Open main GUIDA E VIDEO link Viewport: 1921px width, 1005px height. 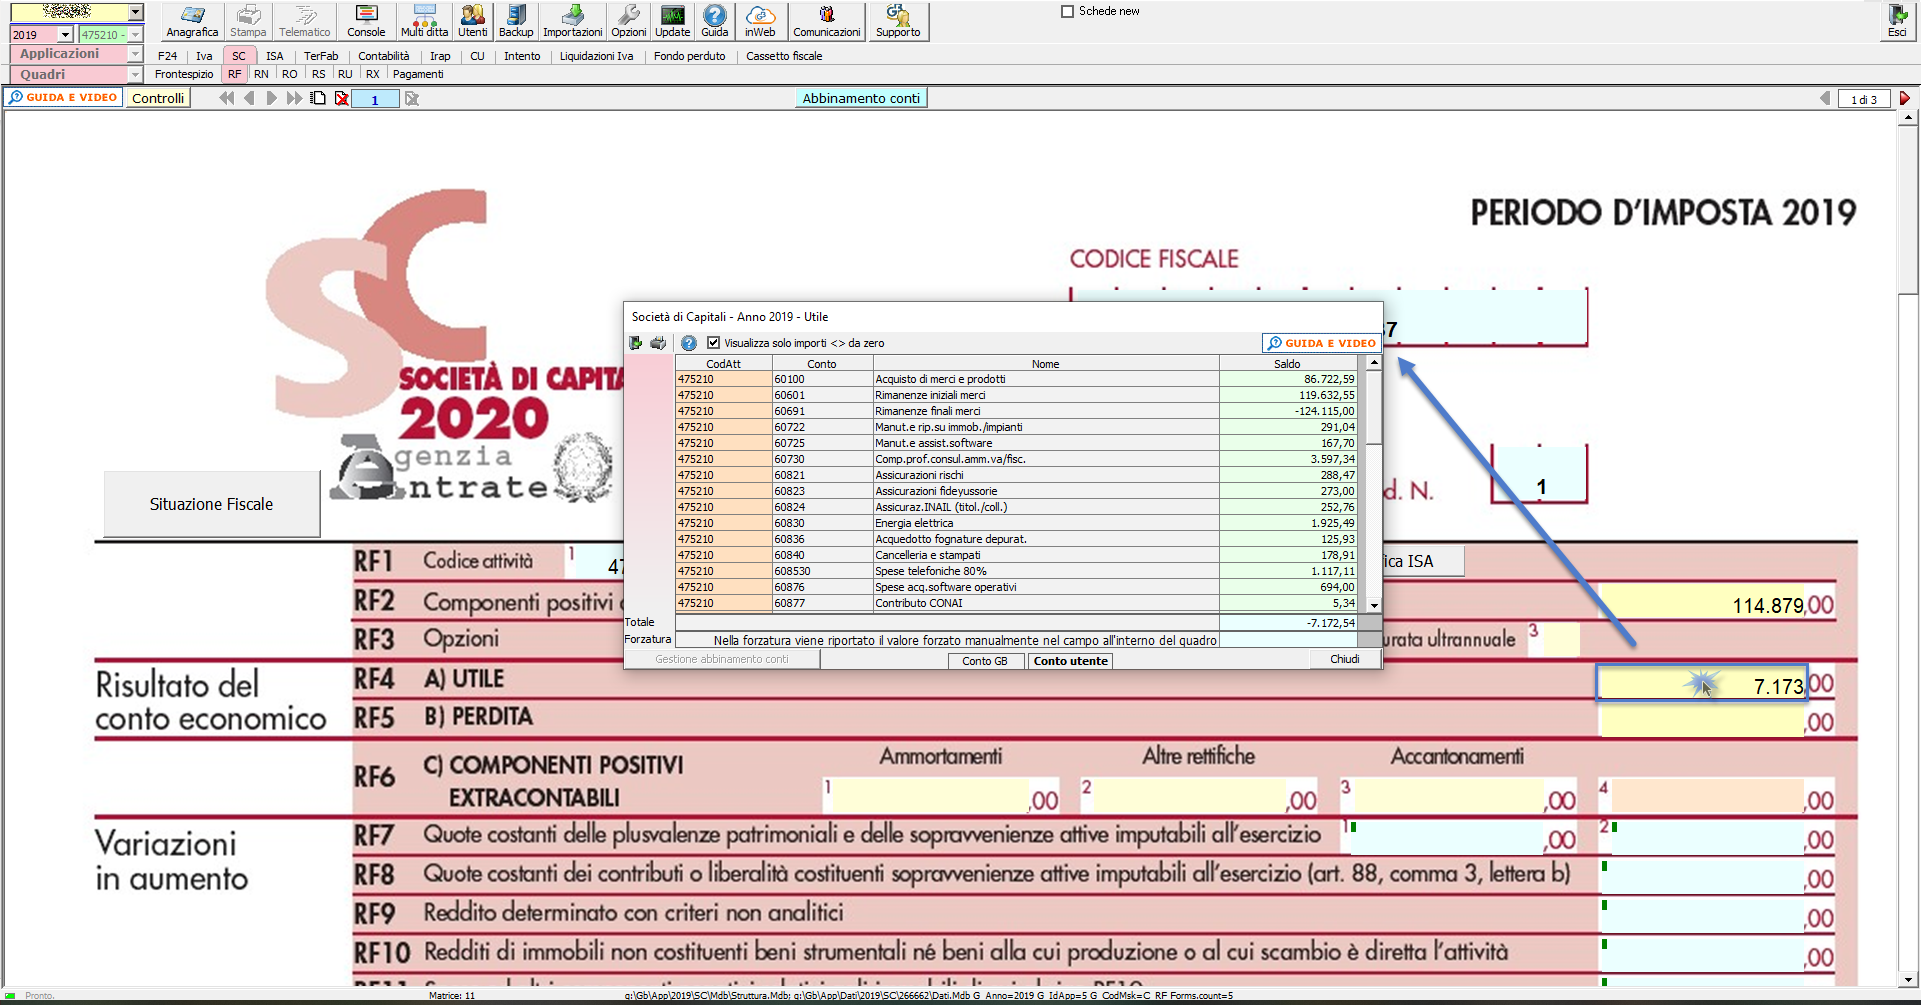pos(63,98)
